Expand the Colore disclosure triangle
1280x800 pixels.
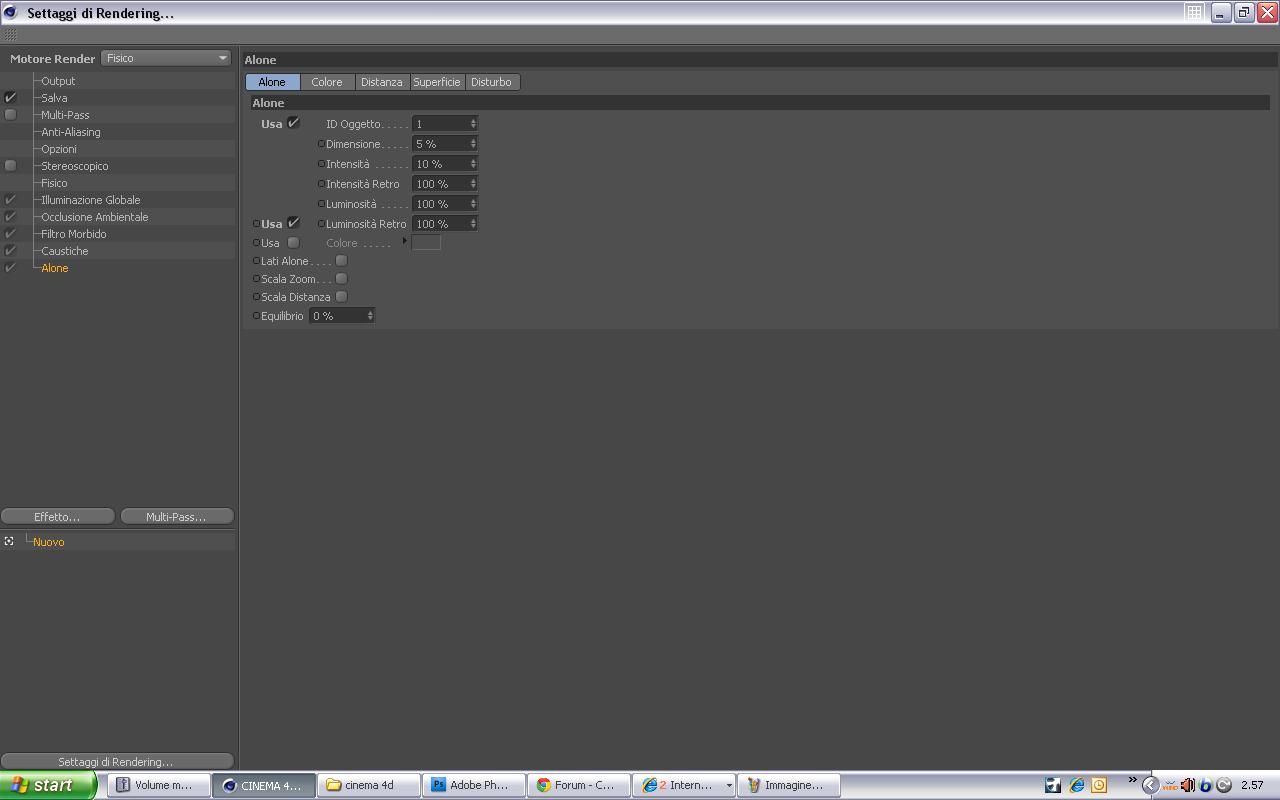(x=405, y=242)
